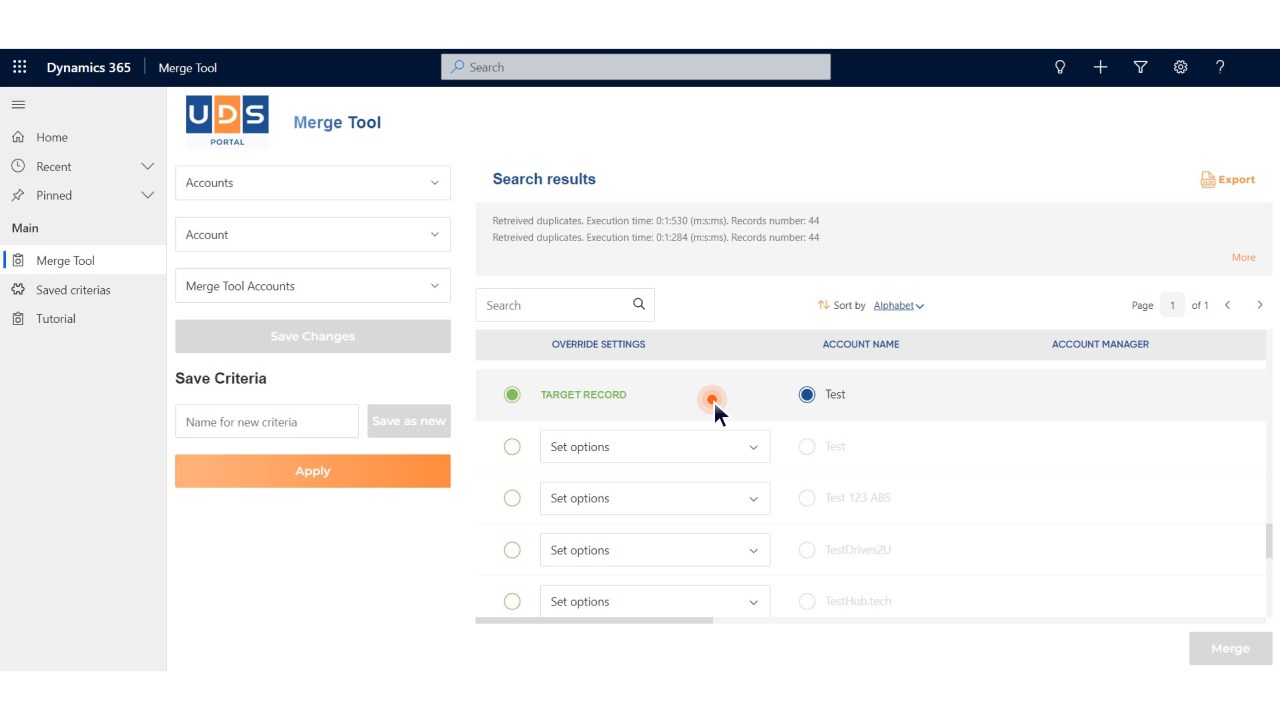Focus the Name for new criteria field

click(267, 421)
